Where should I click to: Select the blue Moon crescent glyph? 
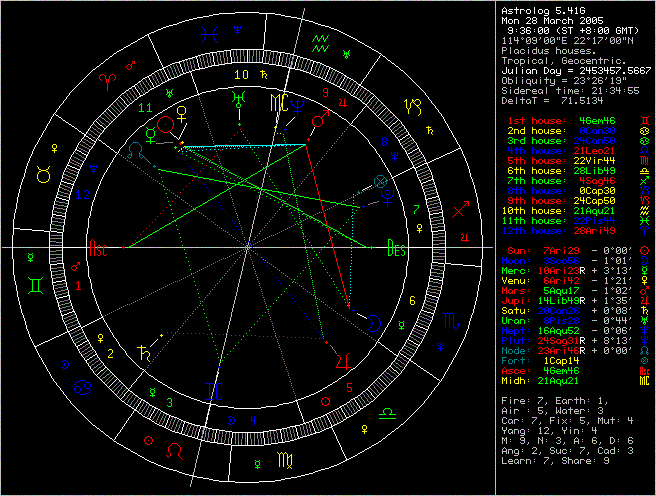click(375, 322)
